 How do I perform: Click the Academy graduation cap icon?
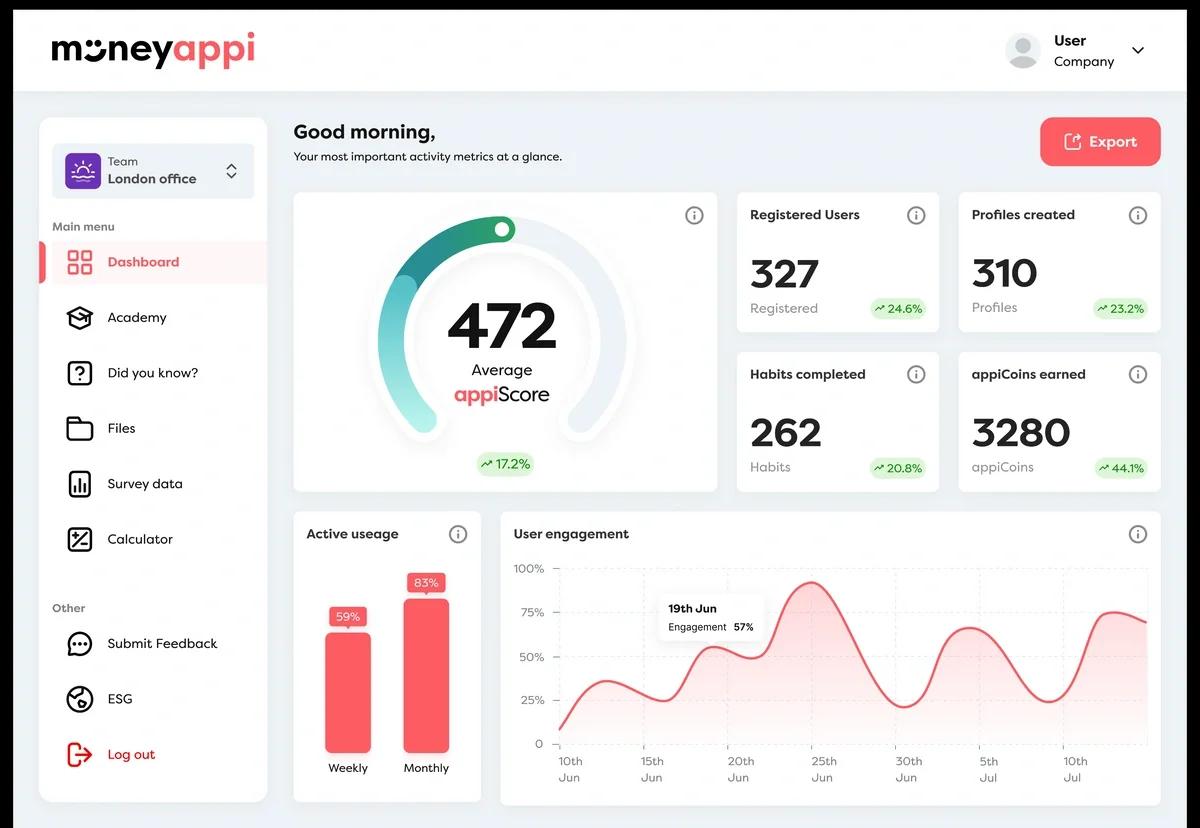79,318
